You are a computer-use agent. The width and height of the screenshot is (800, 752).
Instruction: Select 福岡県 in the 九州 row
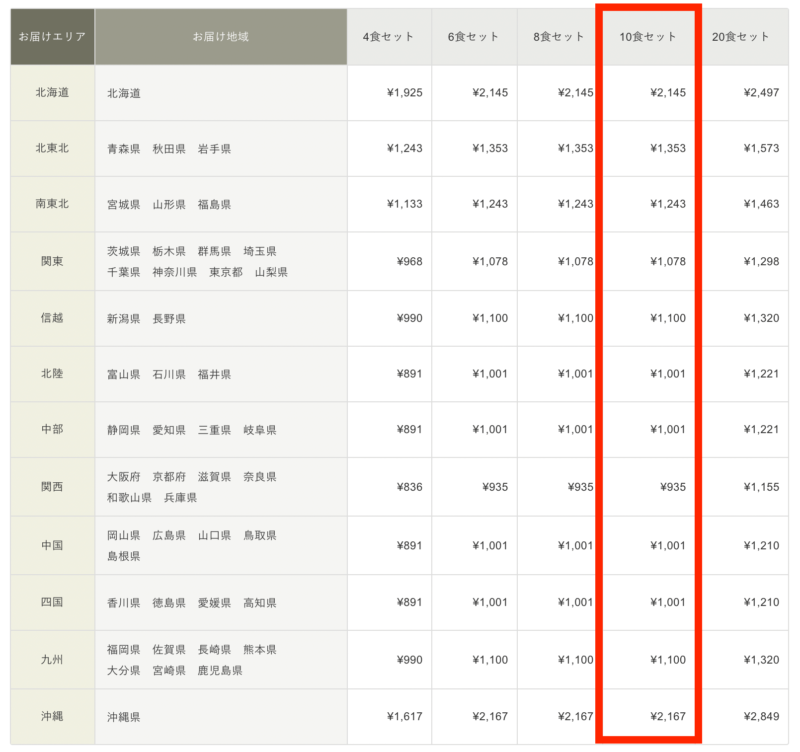tap(123, 649)
